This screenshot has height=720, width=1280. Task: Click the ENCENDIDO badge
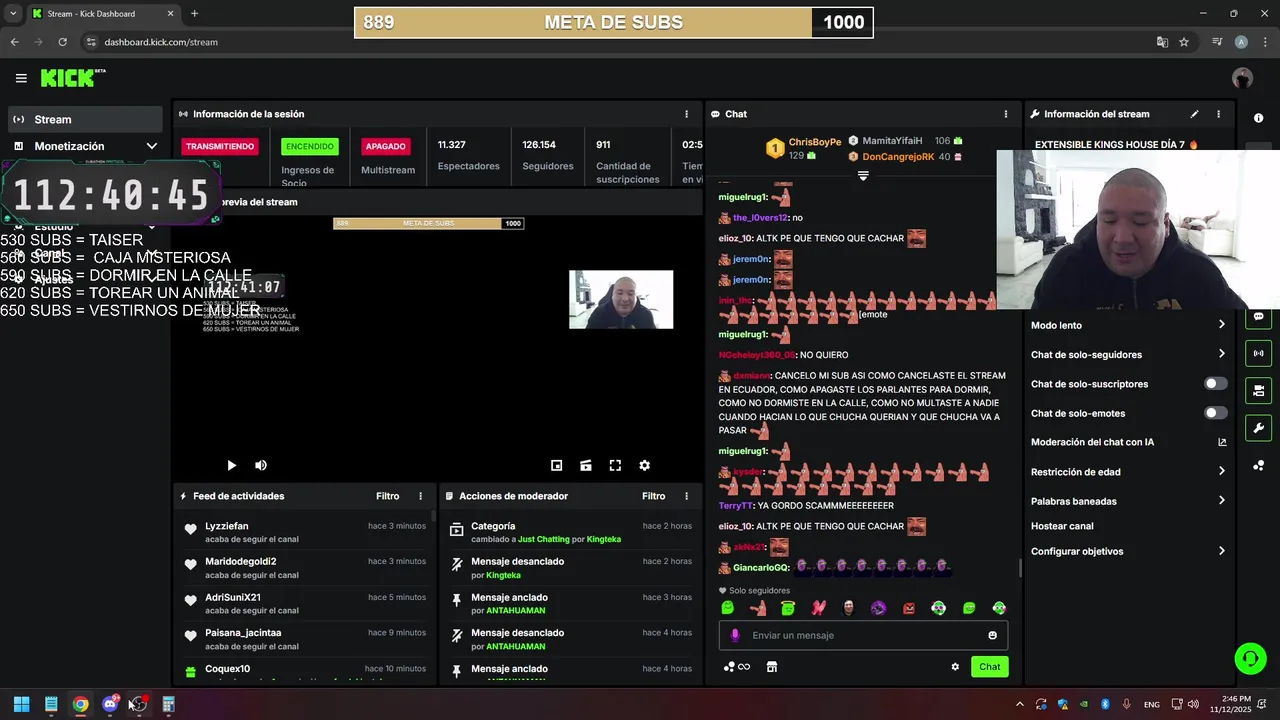tap(310, 146)
